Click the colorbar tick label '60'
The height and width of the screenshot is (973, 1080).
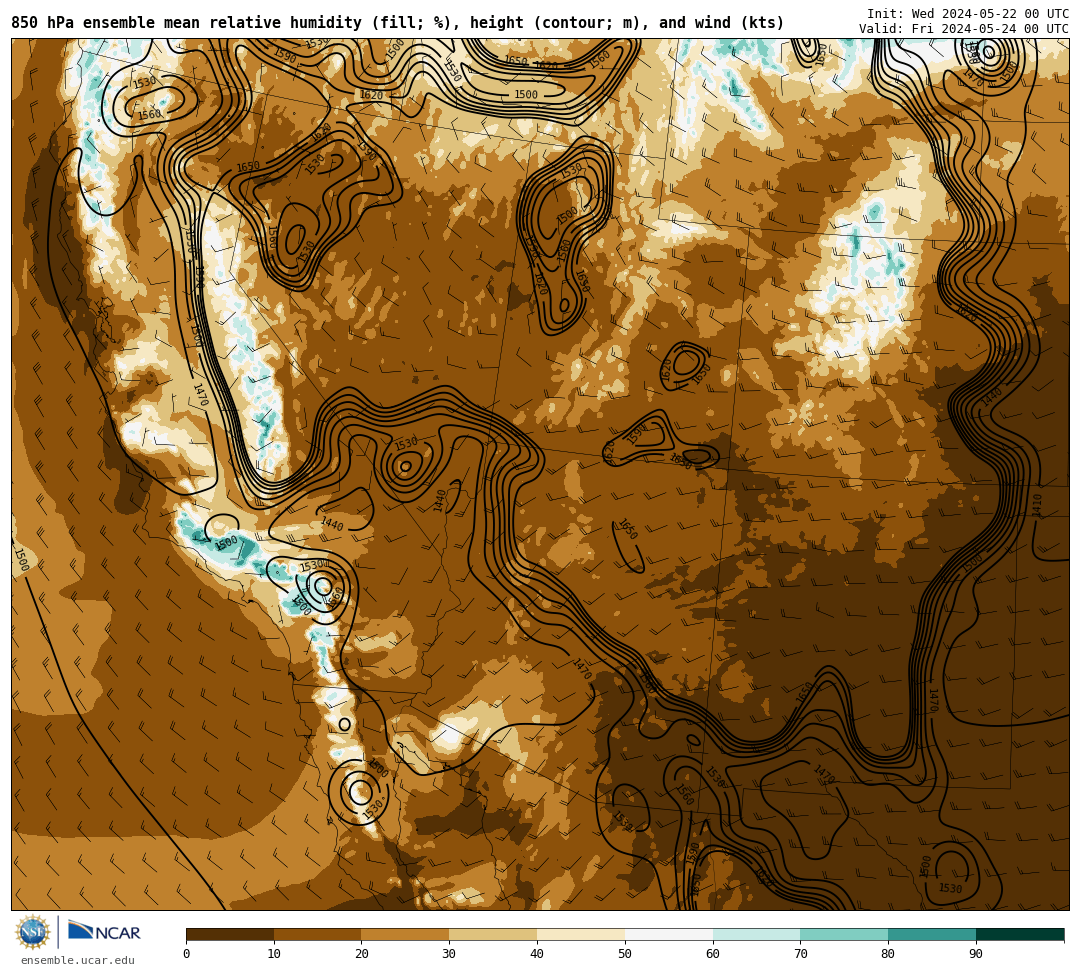point(713,954)
